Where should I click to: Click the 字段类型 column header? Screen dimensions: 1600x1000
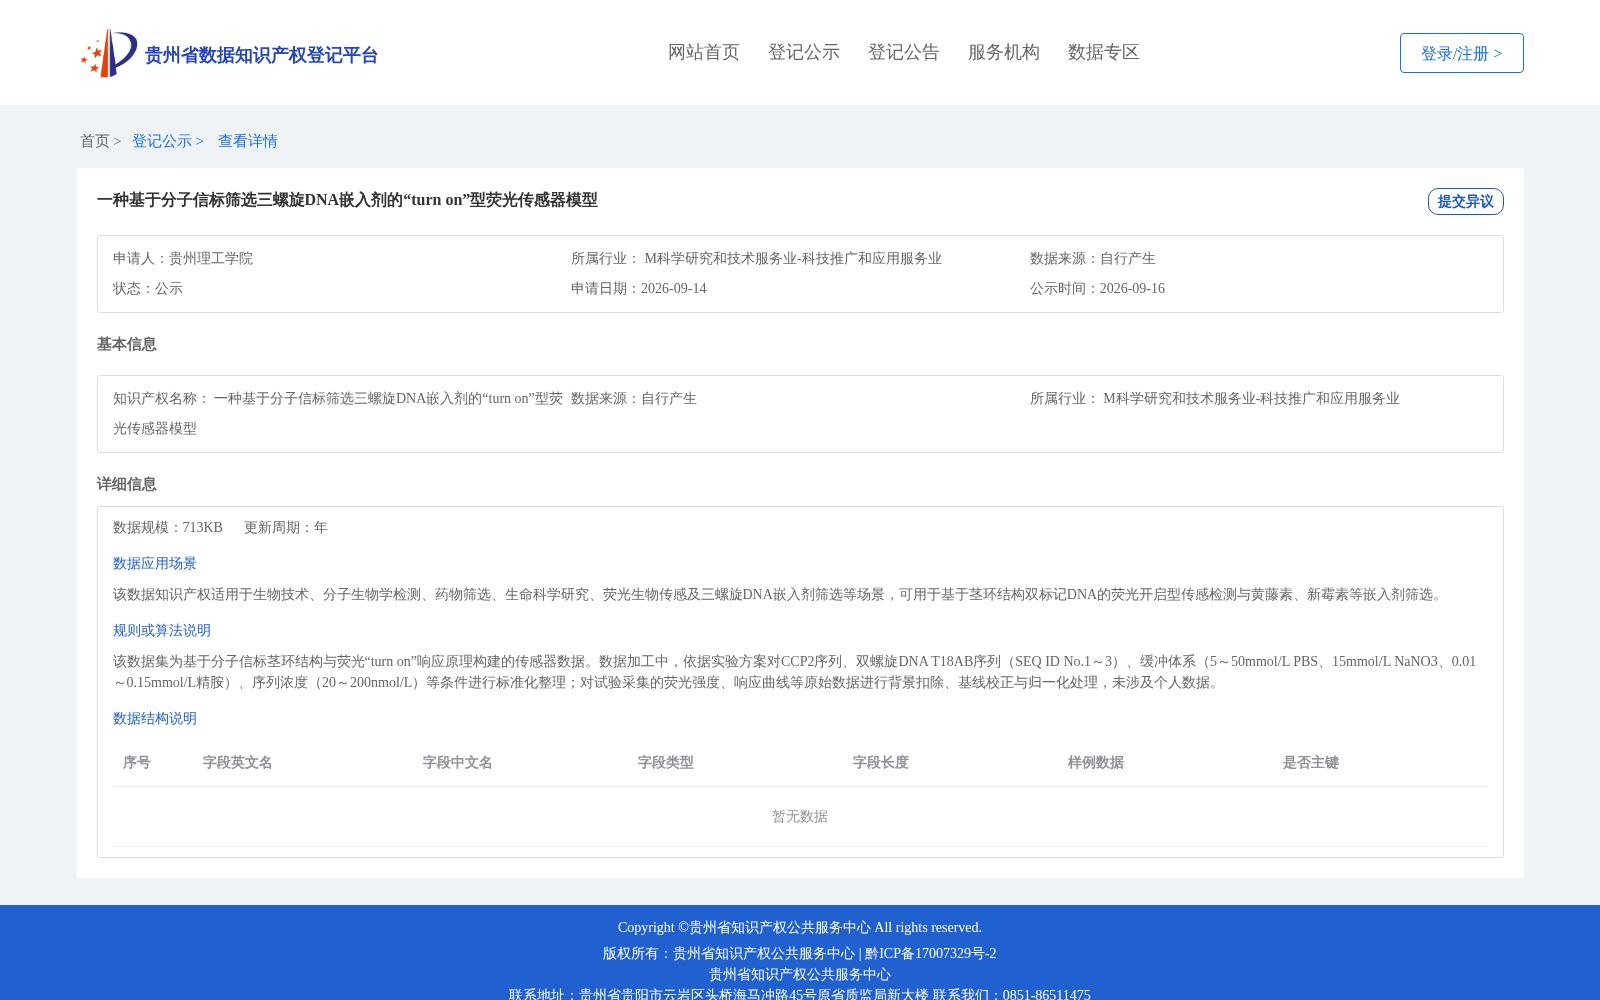point(666,762)
